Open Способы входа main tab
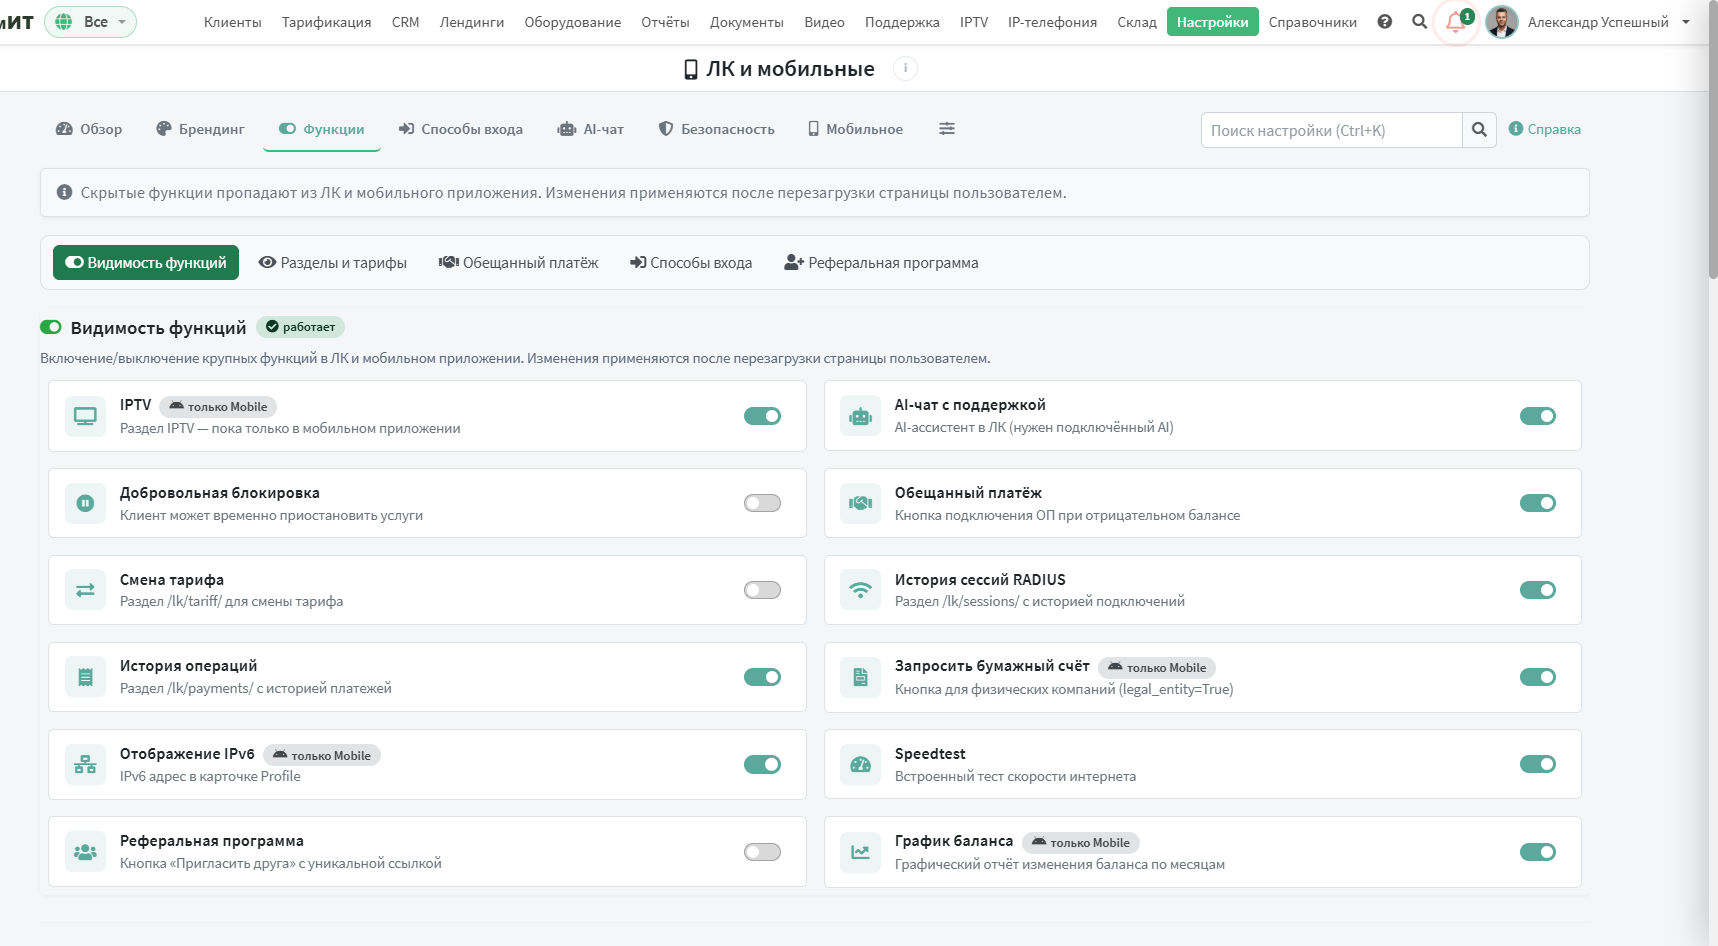Viewport: 1718px width, 946px height. pos(460,129)
